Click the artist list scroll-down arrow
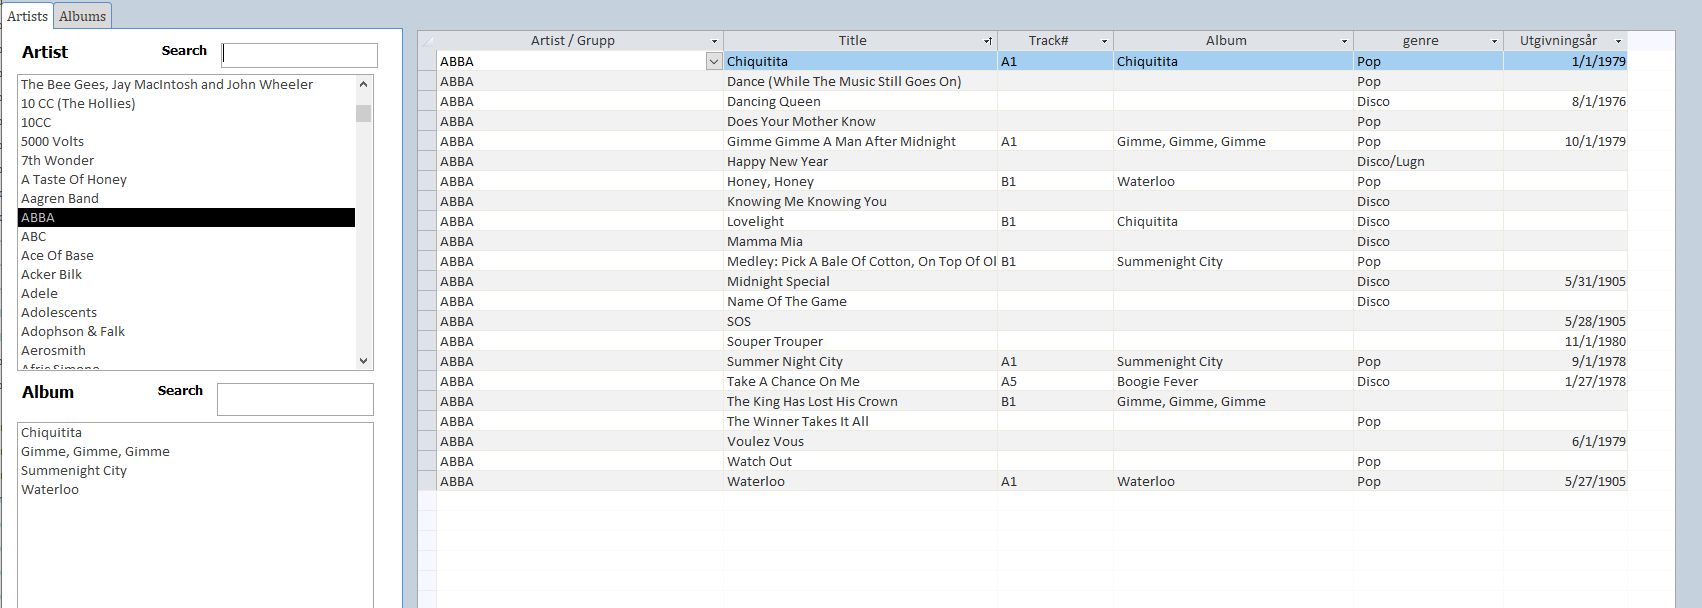Screen dimensions: 1702x608 click(364, 361)
